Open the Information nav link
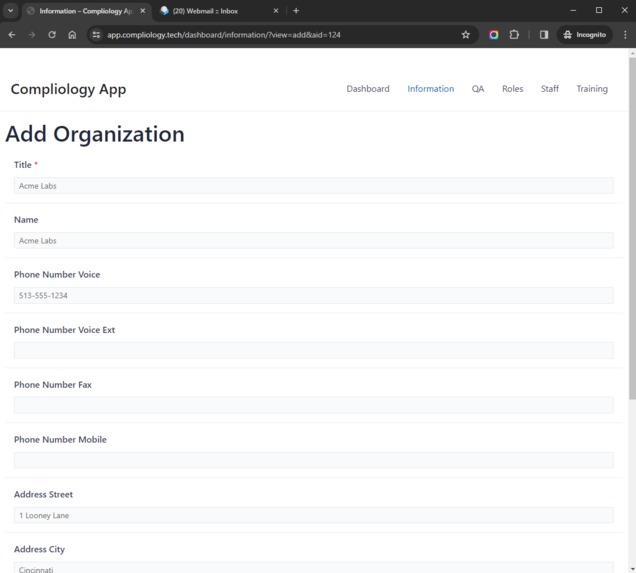 click(431, 89)
